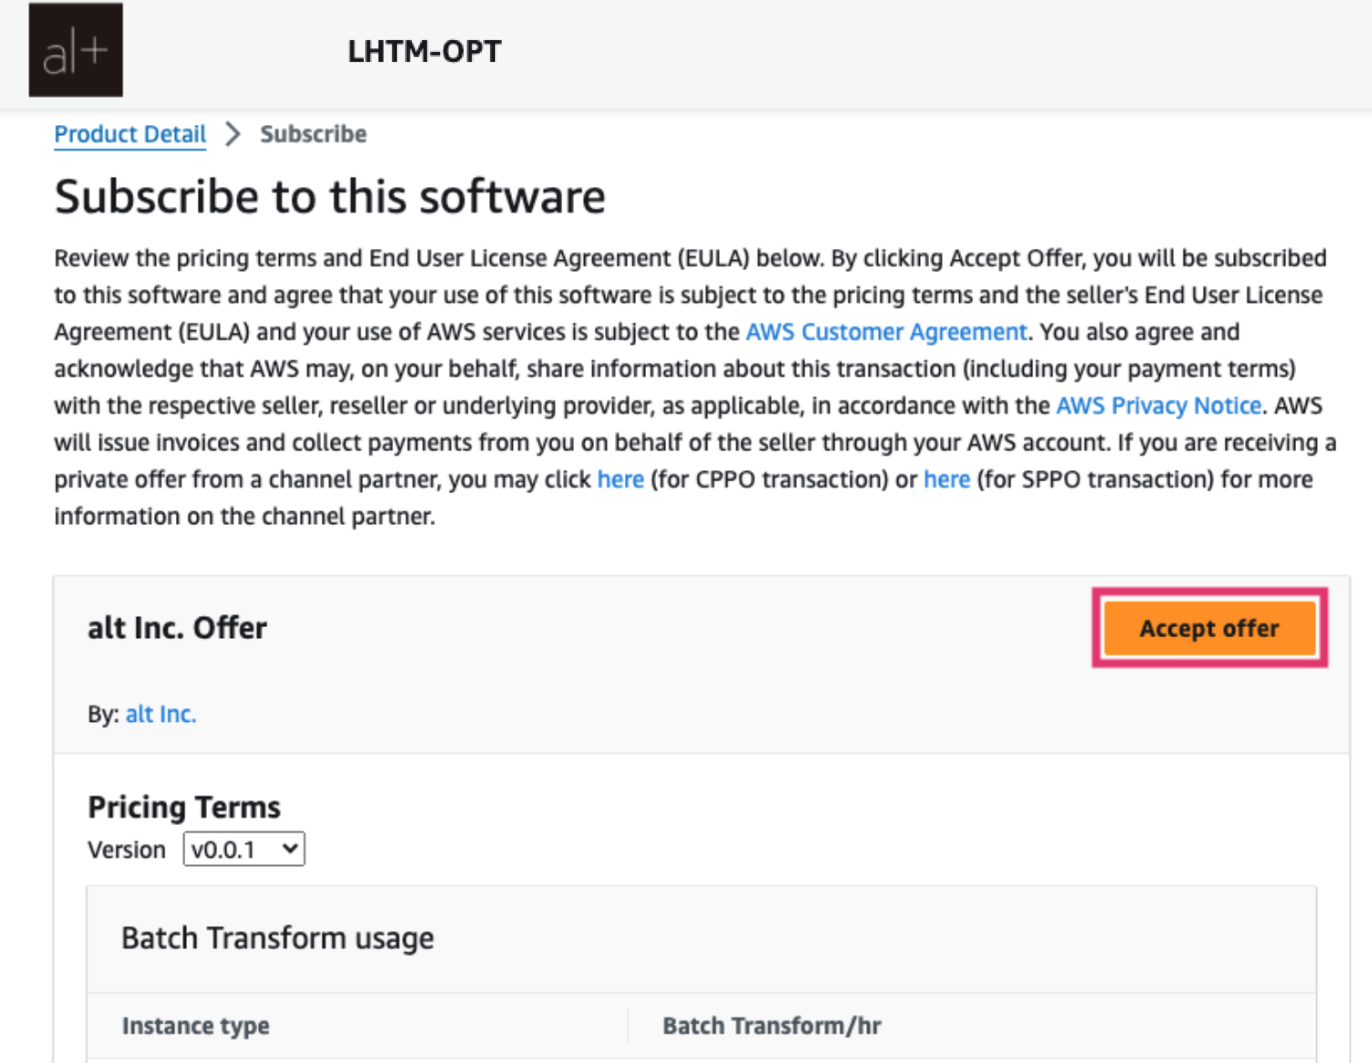Click the Pricing Terms heading

point(184,807)
